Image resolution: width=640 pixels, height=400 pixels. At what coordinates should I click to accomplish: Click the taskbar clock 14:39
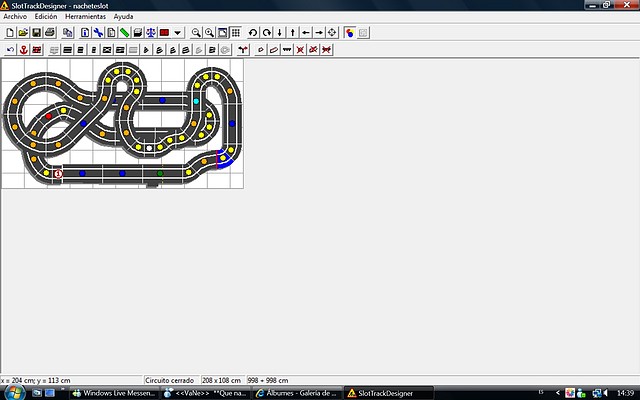(x=625, y=393)
